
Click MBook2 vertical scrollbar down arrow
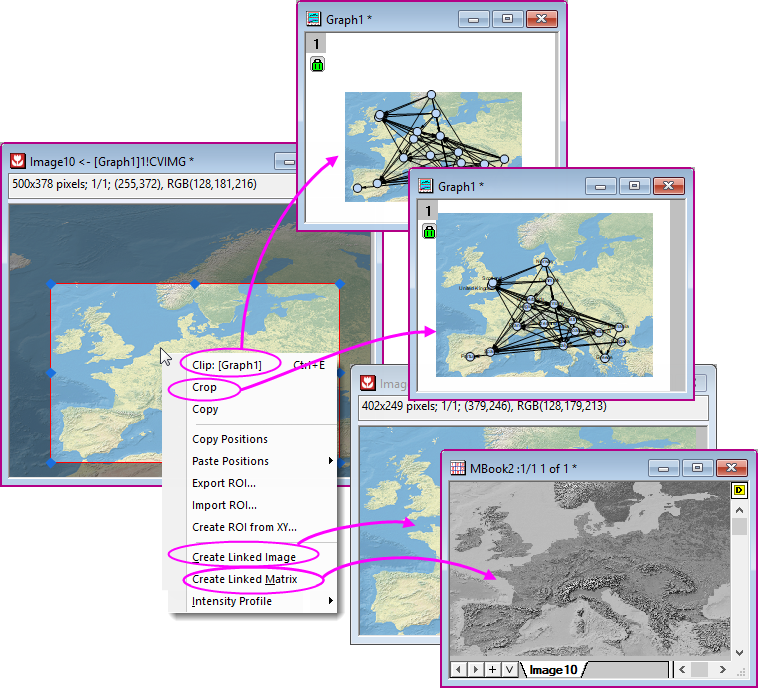739,652
